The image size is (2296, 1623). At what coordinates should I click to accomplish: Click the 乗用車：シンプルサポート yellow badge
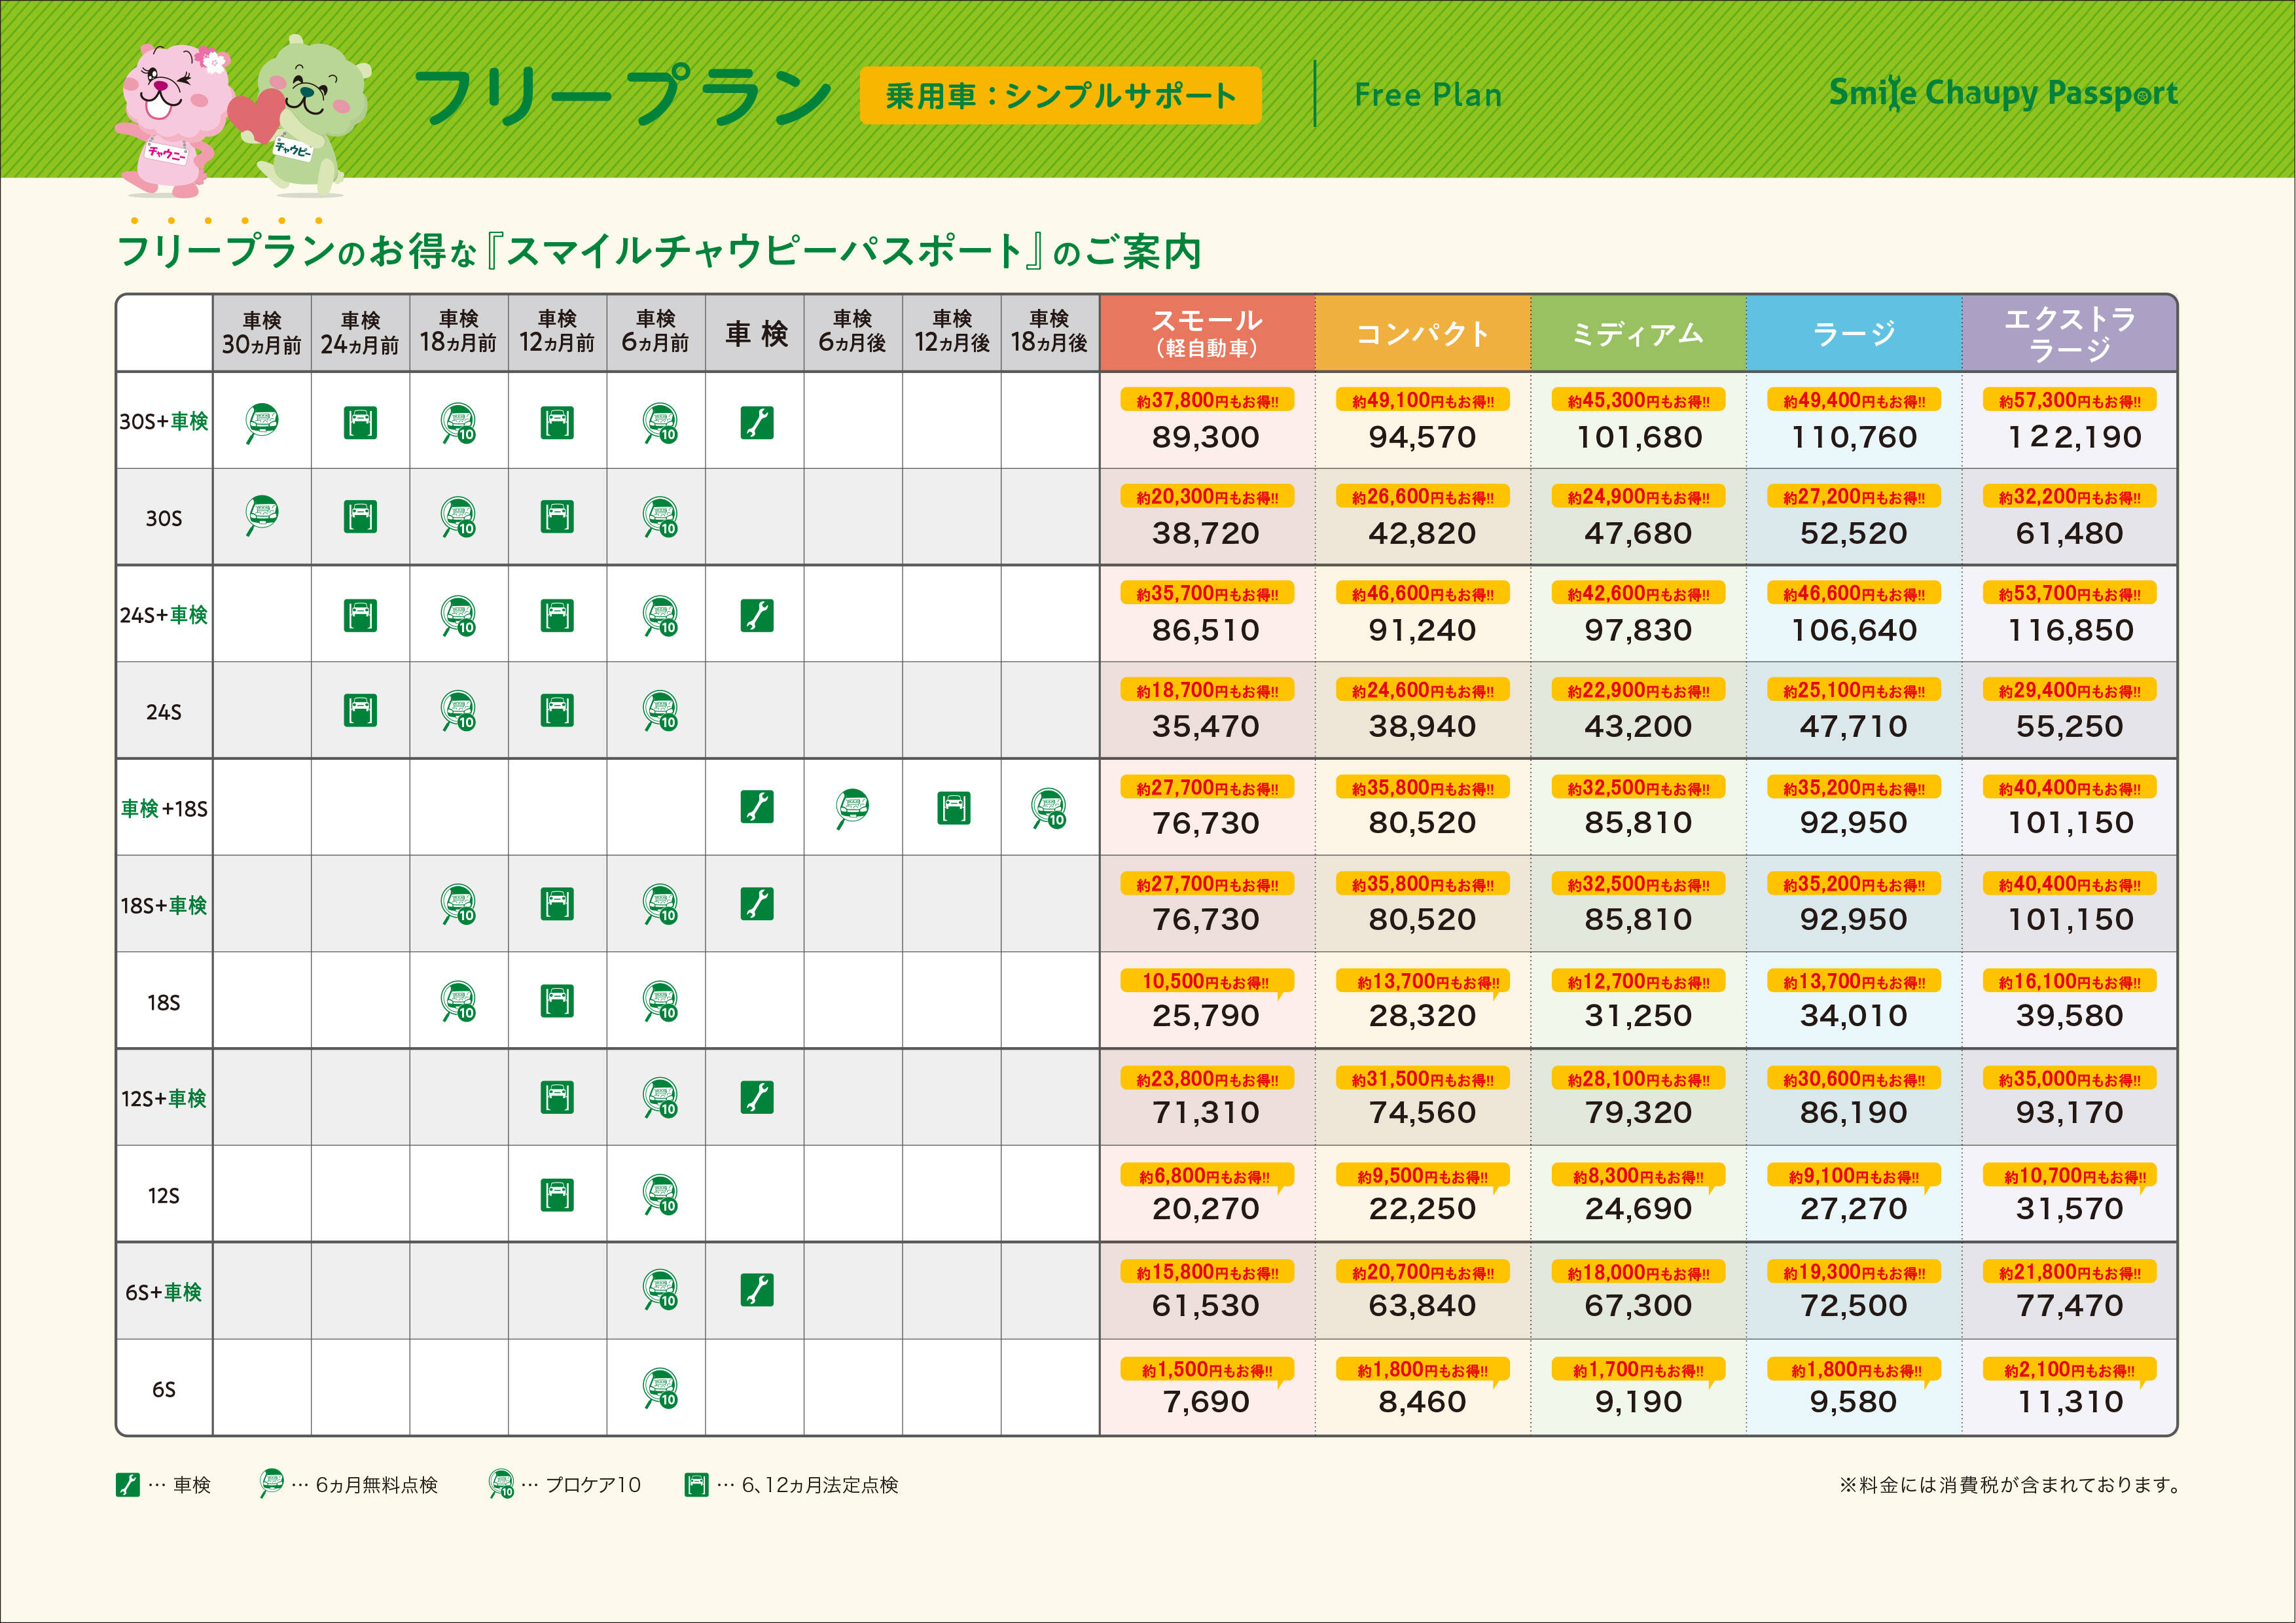[1060, 96]
